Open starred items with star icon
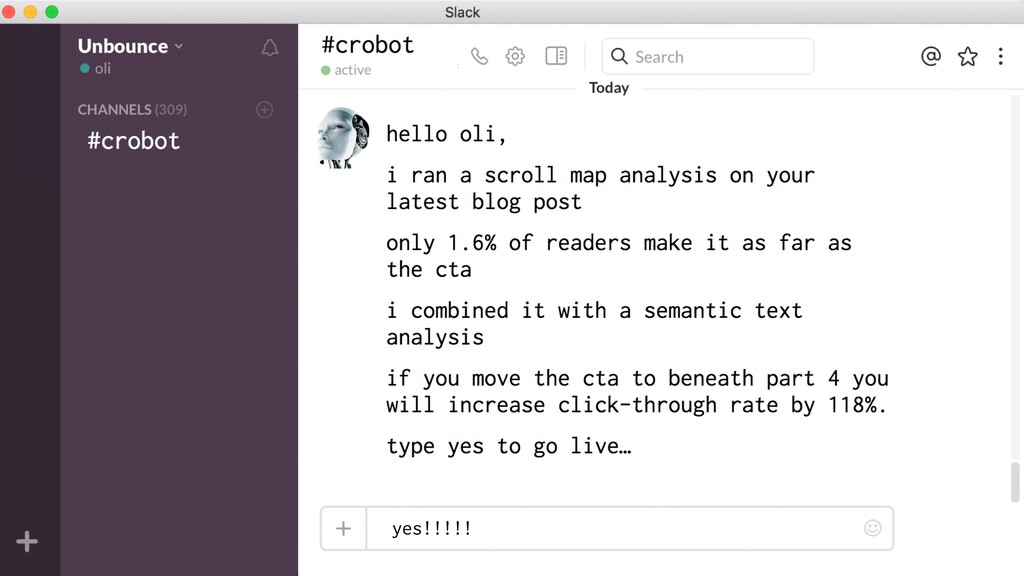 click(x=968, y=57)
